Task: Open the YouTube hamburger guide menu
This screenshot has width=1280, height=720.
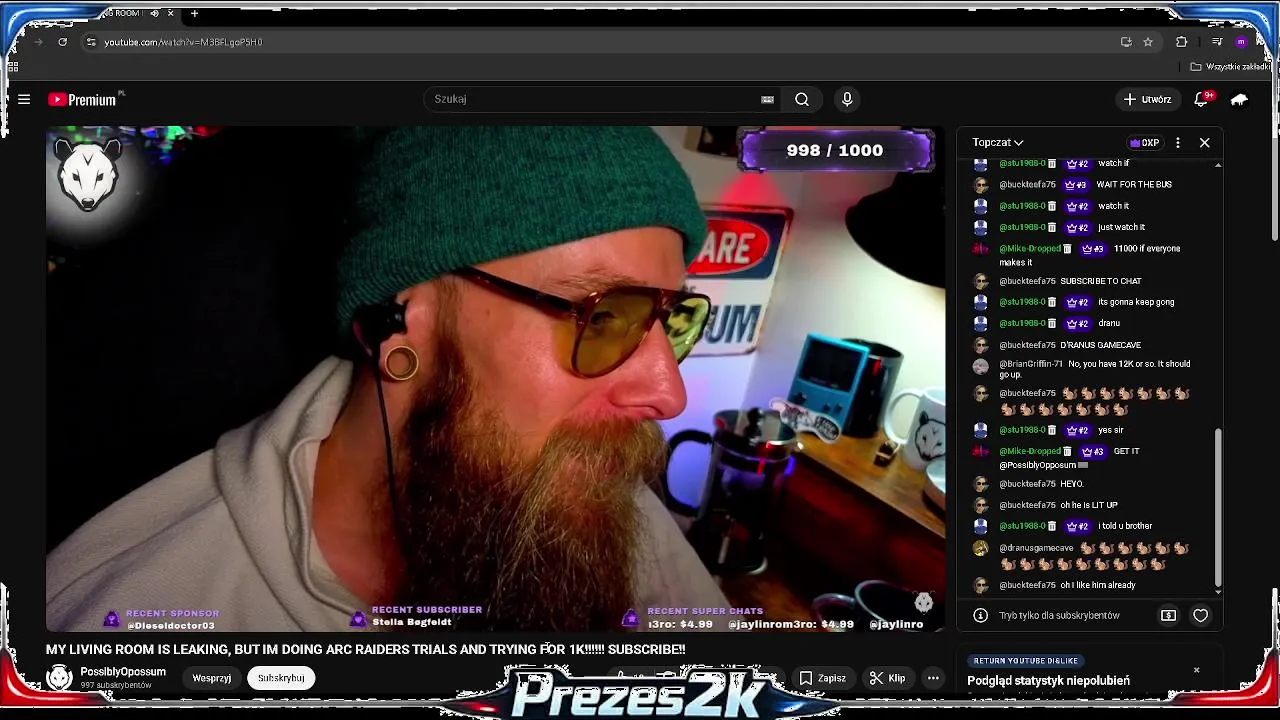Action: [x=24, y=99]
